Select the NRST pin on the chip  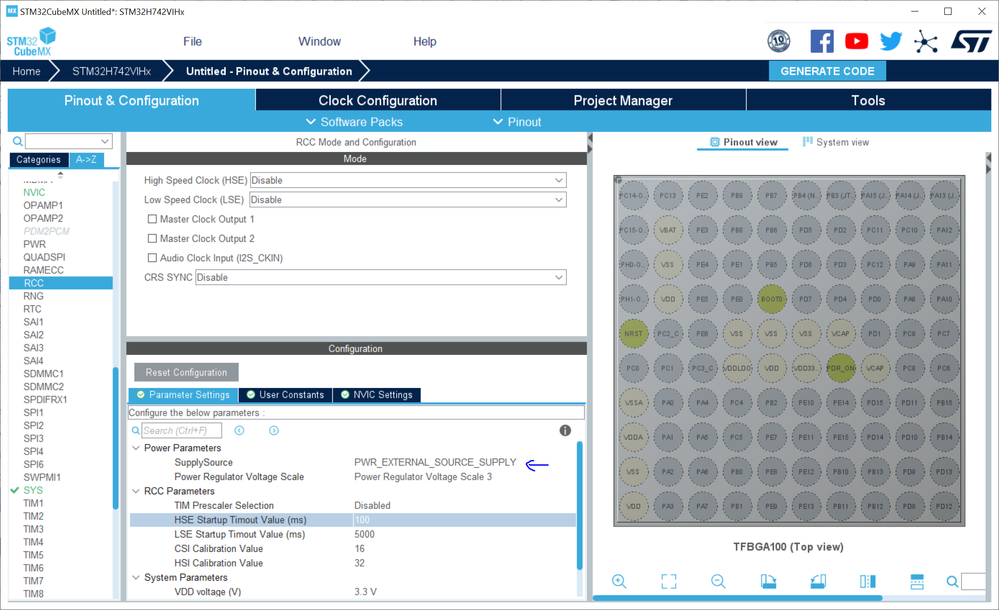tap(633, 333)
